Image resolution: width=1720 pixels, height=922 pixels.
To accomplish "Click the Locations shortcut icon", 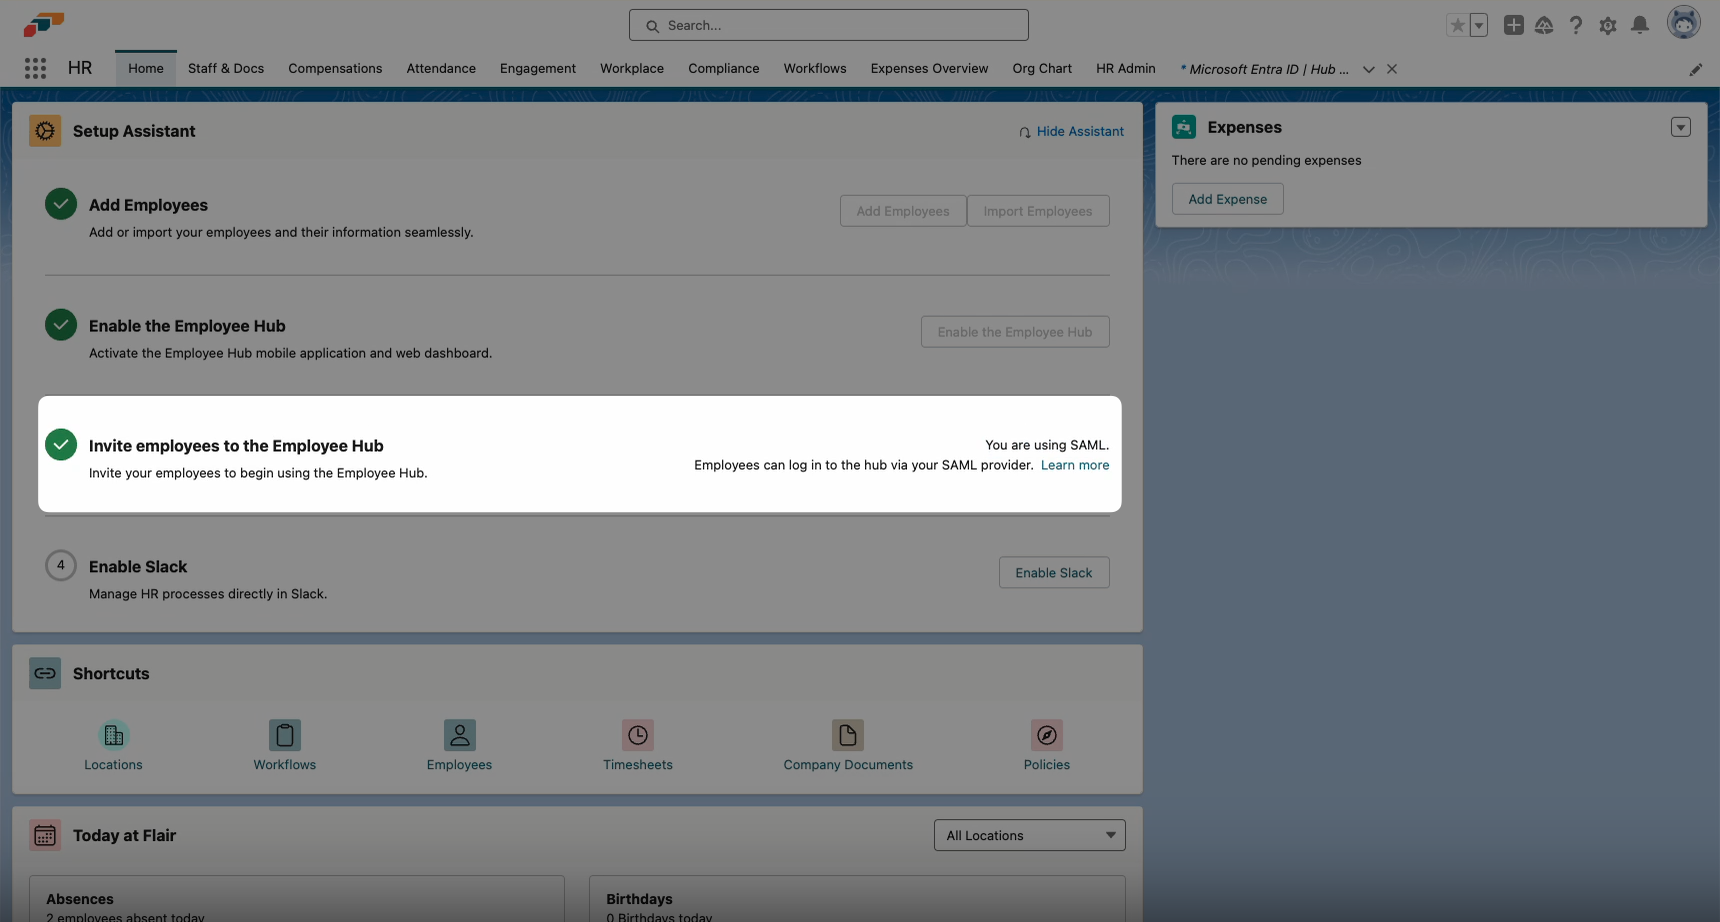I will [x=114, y=735].
